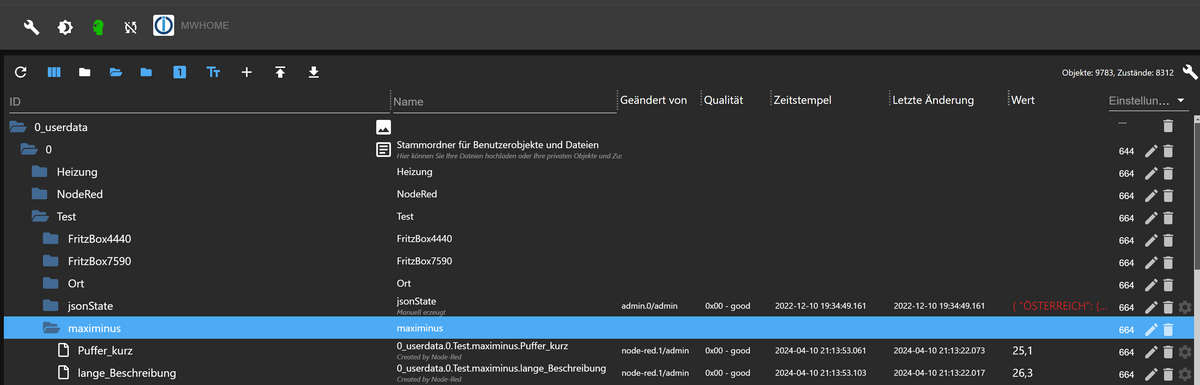
Task: Select the lange_Beschreibung state row
Action: [600, 373]
